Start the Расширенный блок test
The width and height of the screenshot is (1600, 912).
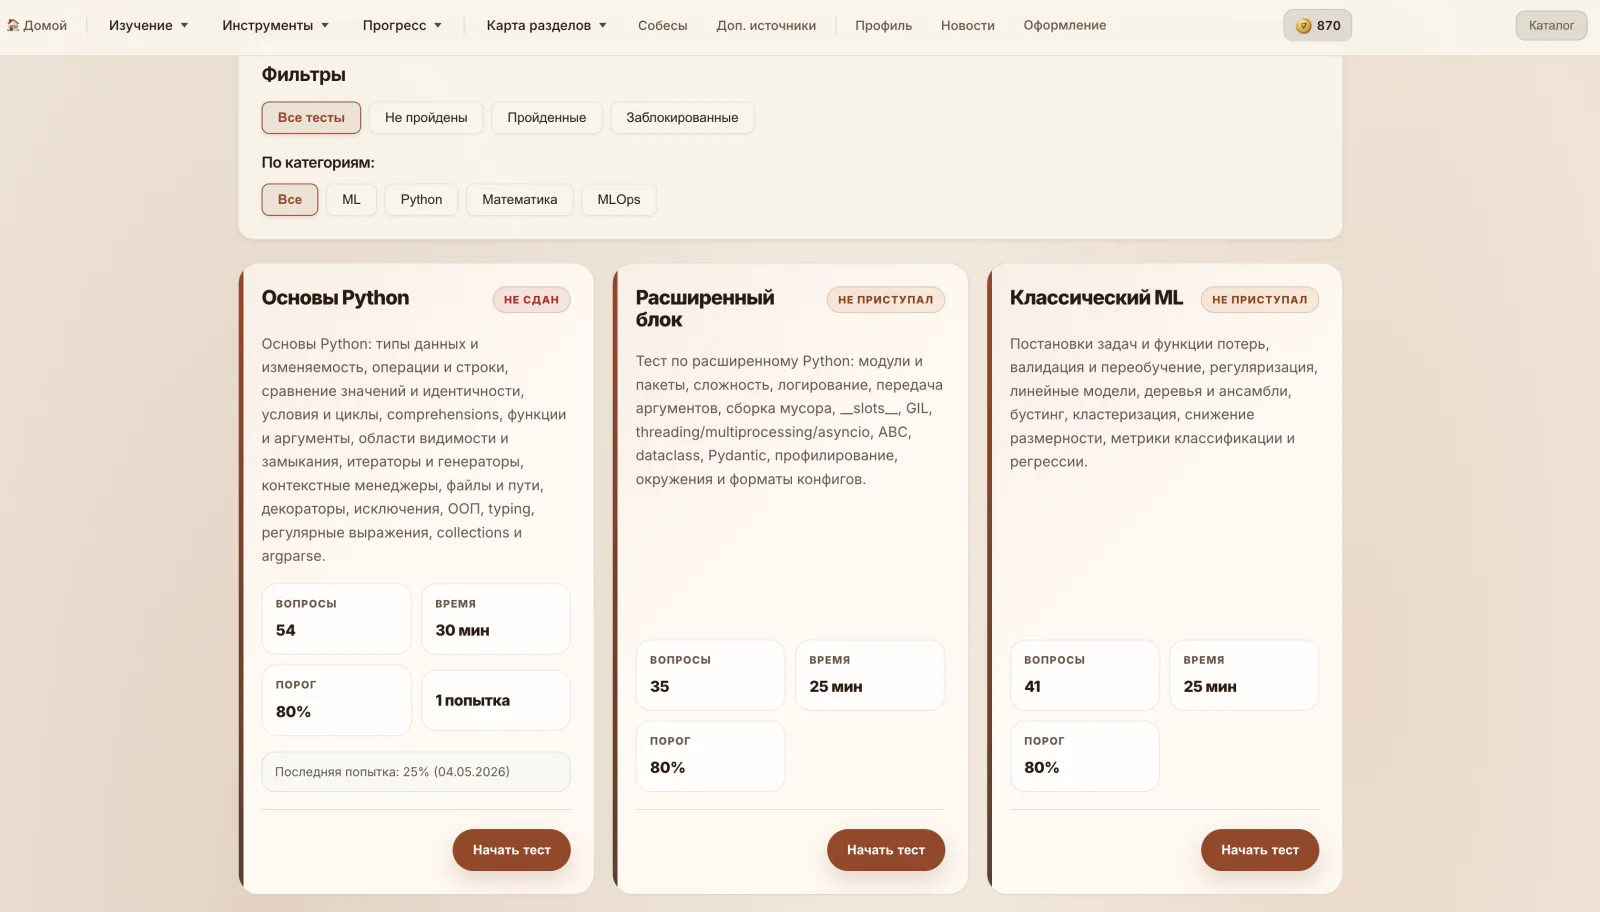[x=885, y=850]
